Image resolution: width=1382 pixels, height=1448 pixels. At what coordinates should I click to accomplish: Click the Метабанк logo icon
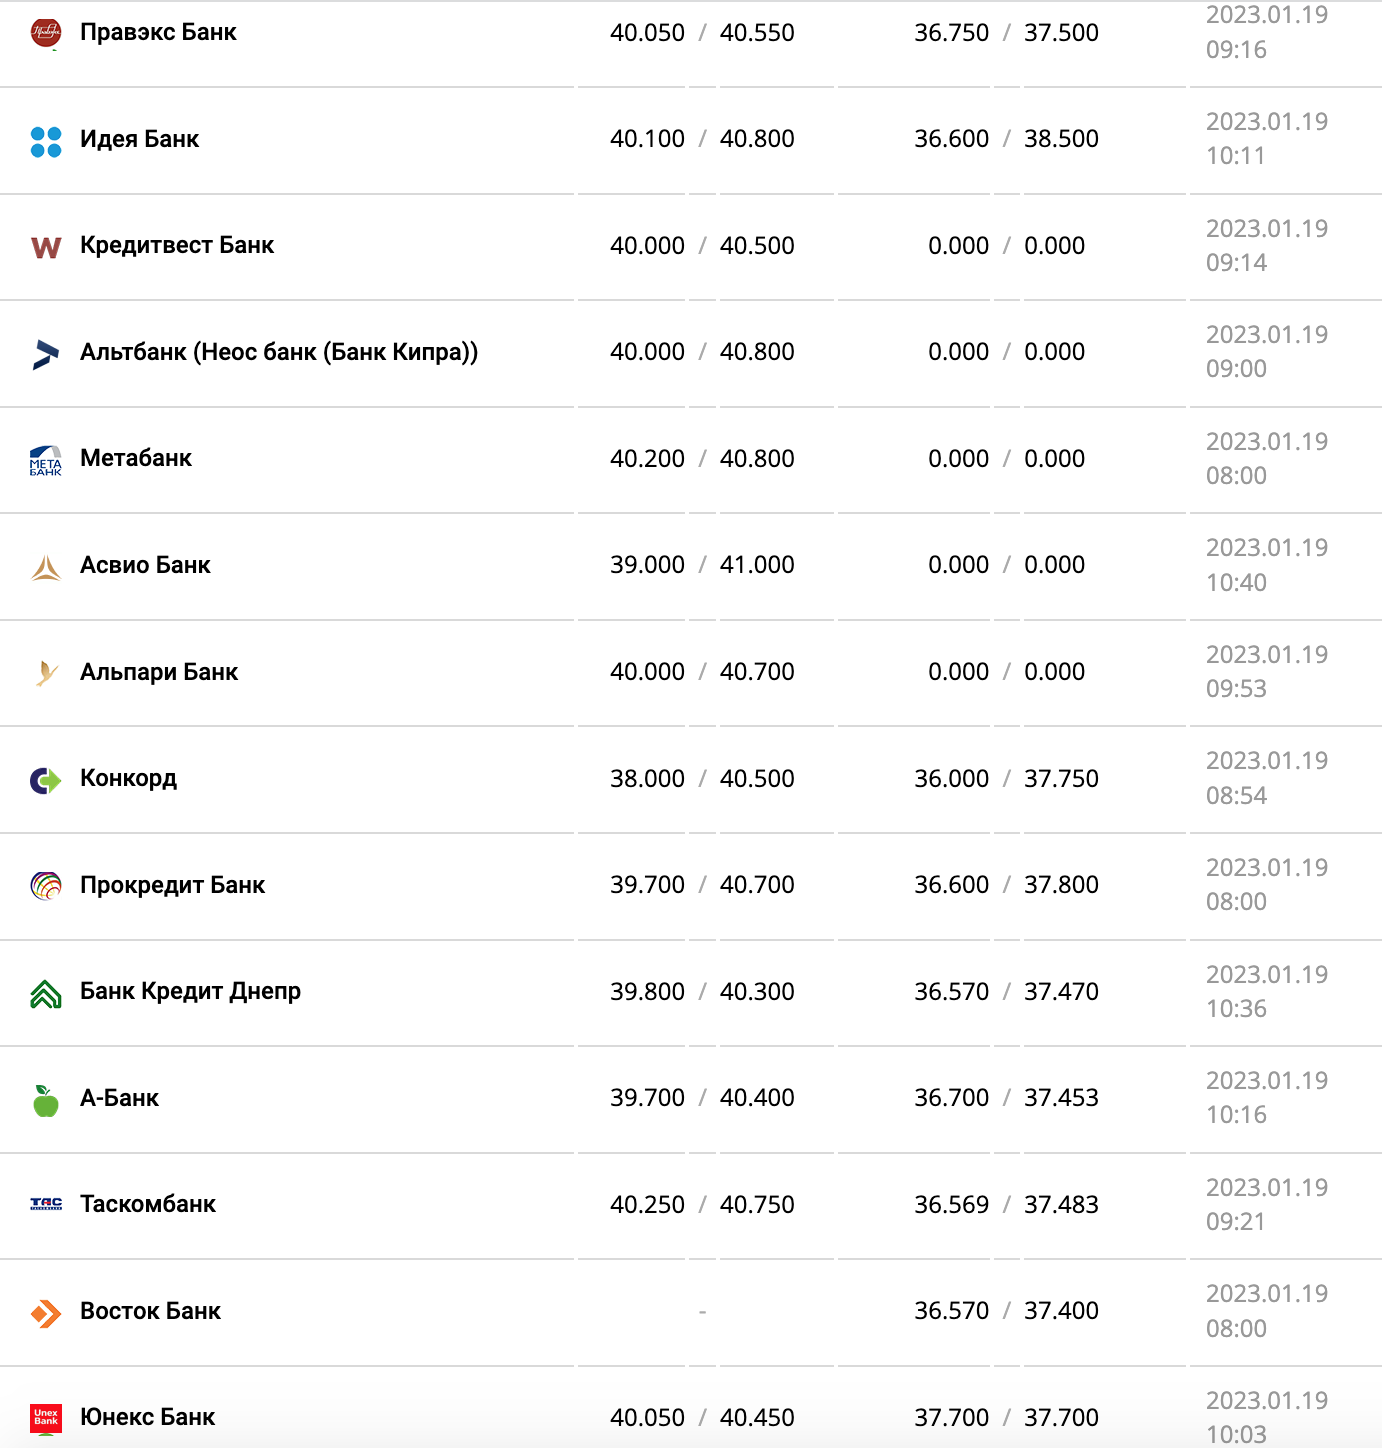pyautogui.click(x=46, y=461)
